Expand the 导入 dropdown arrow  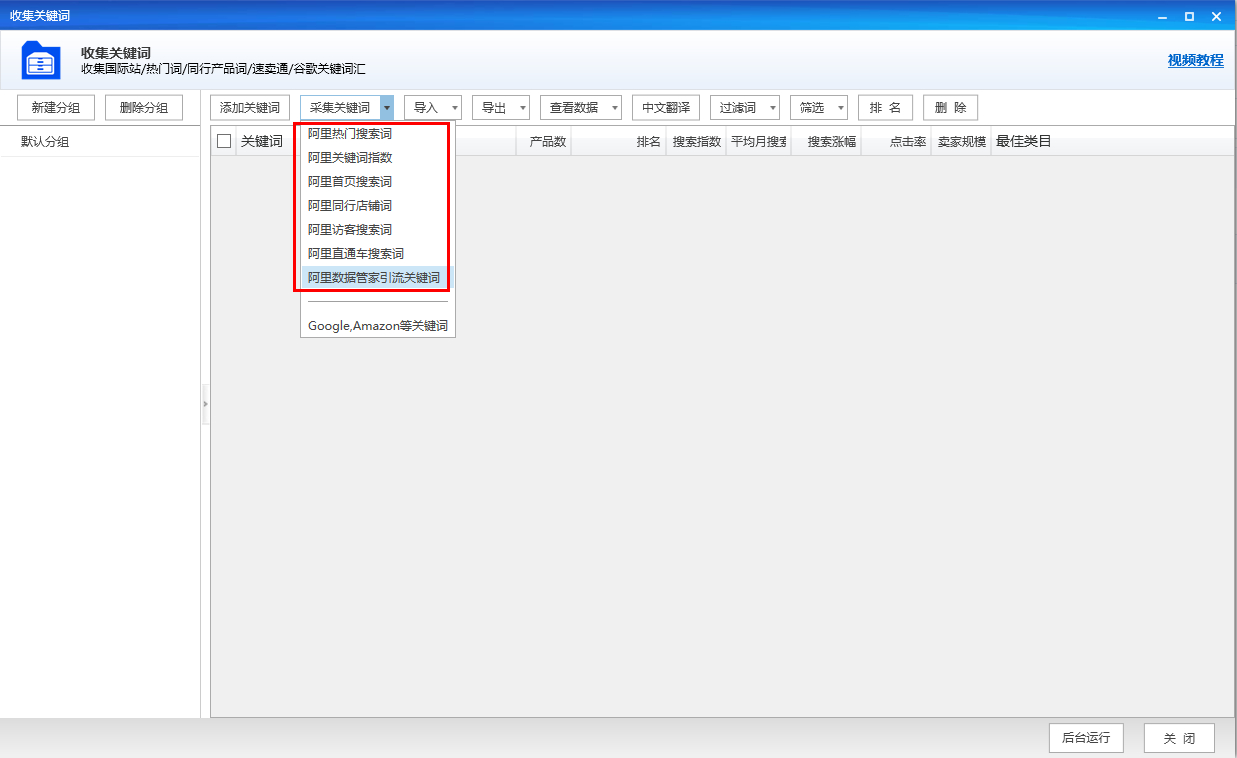pyautogui.click(x=455, y=108)
